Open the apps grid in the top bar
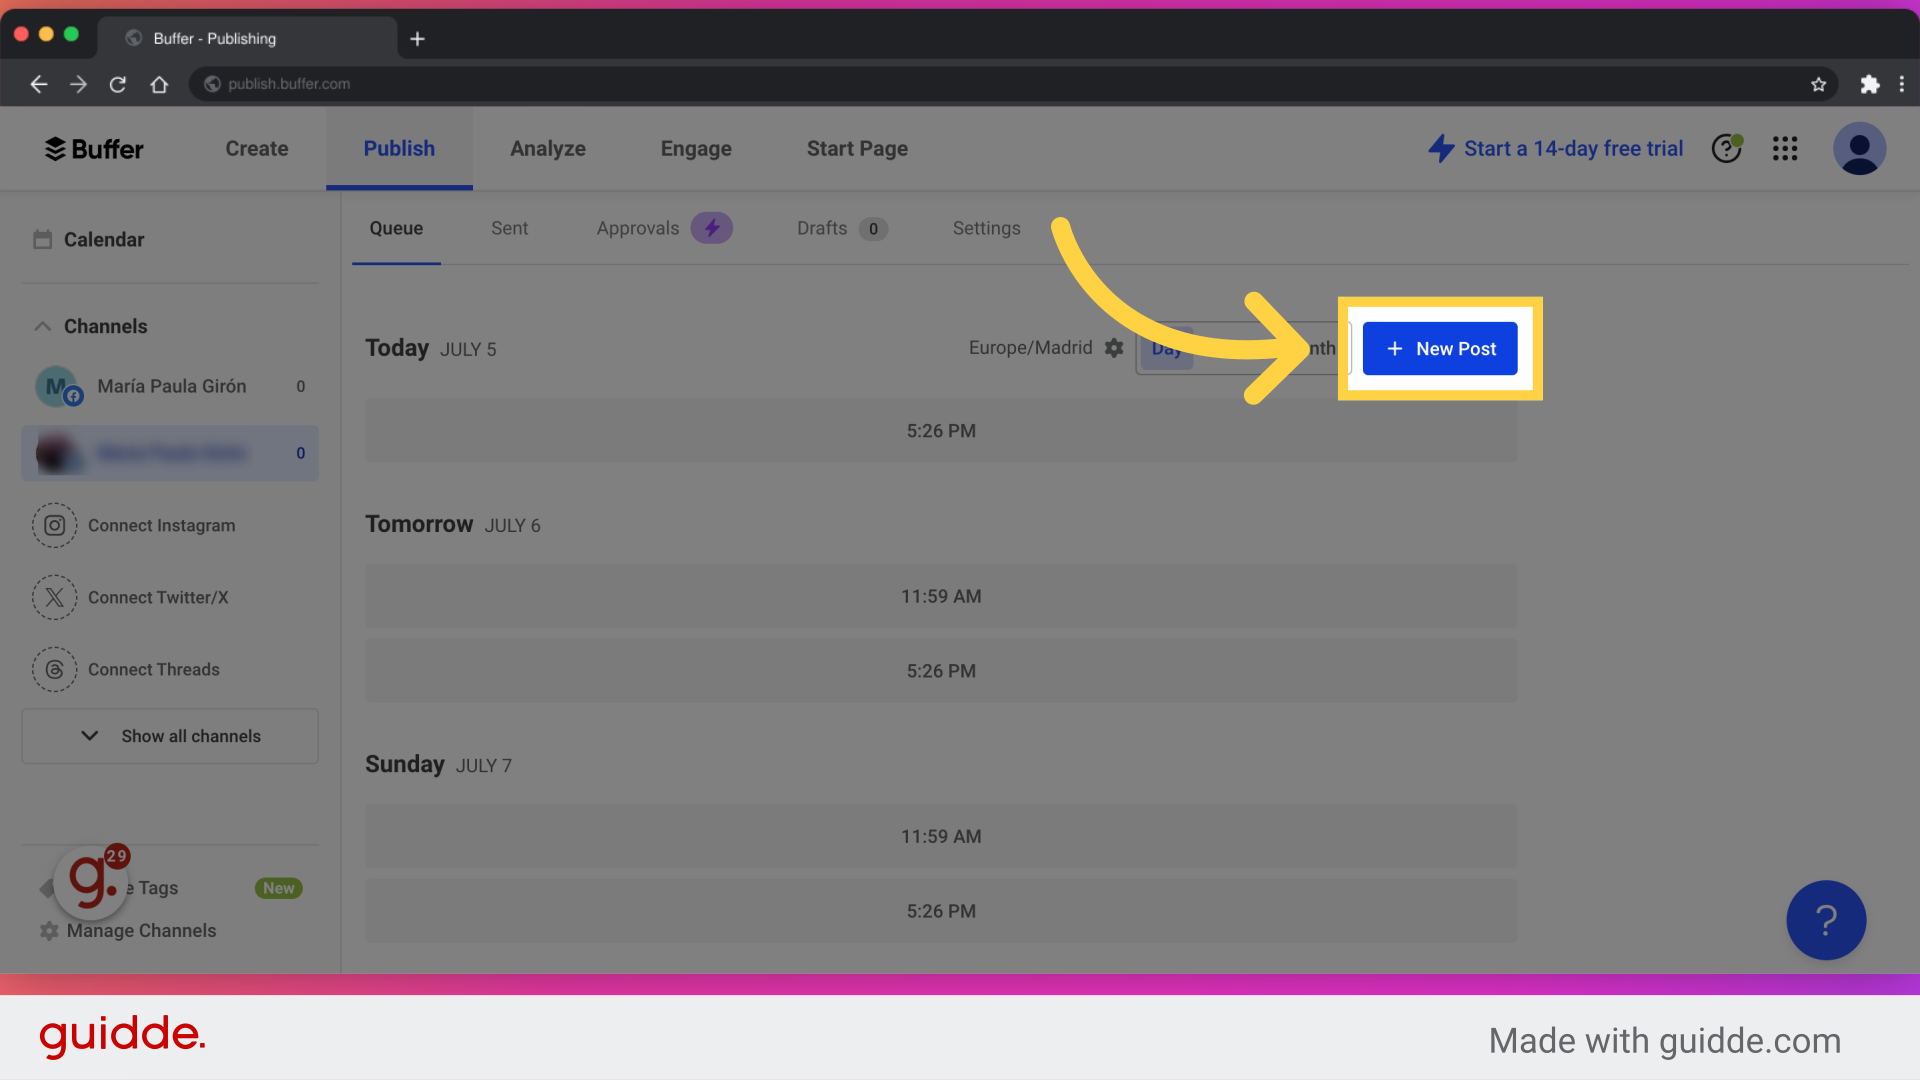Image resolution: width=1920 pixels, height=1080 pixels. [1785, 148]
